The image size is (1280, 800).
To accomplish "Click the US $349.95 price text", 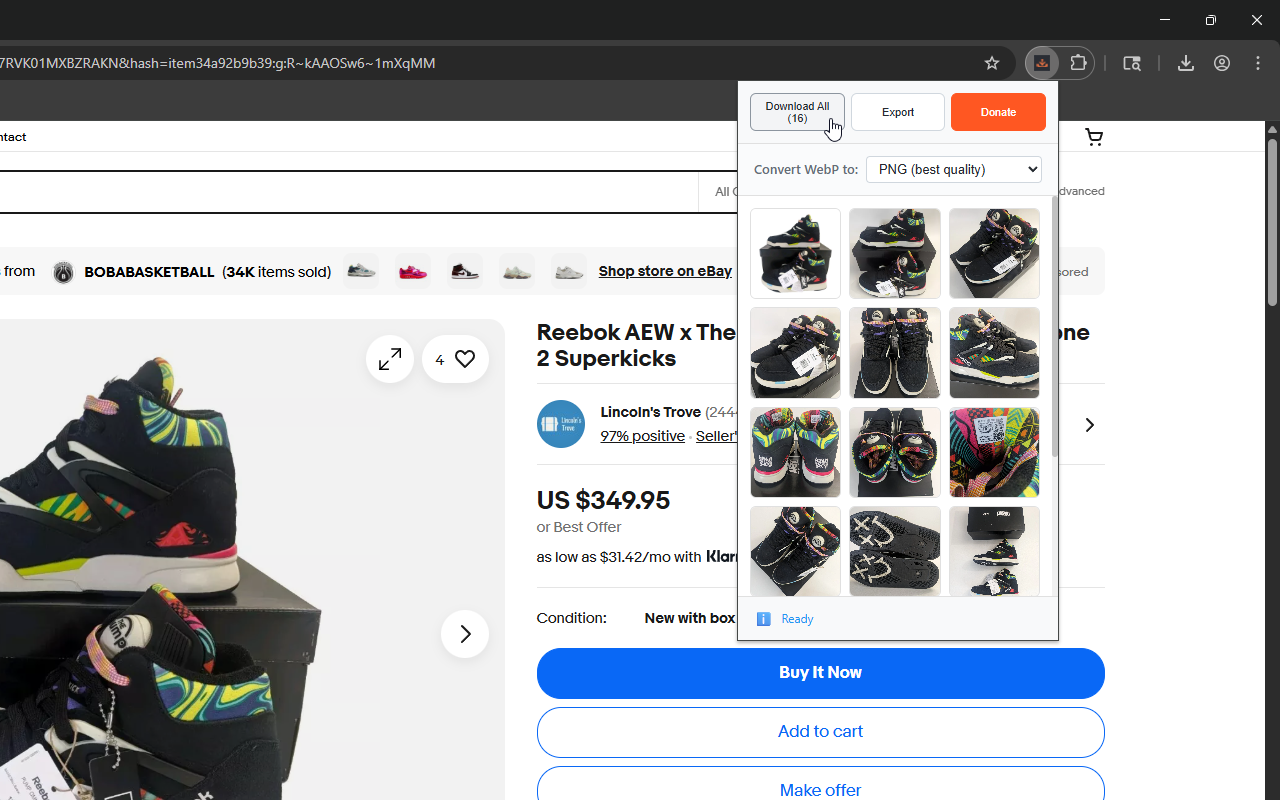I will pos(603,500).
